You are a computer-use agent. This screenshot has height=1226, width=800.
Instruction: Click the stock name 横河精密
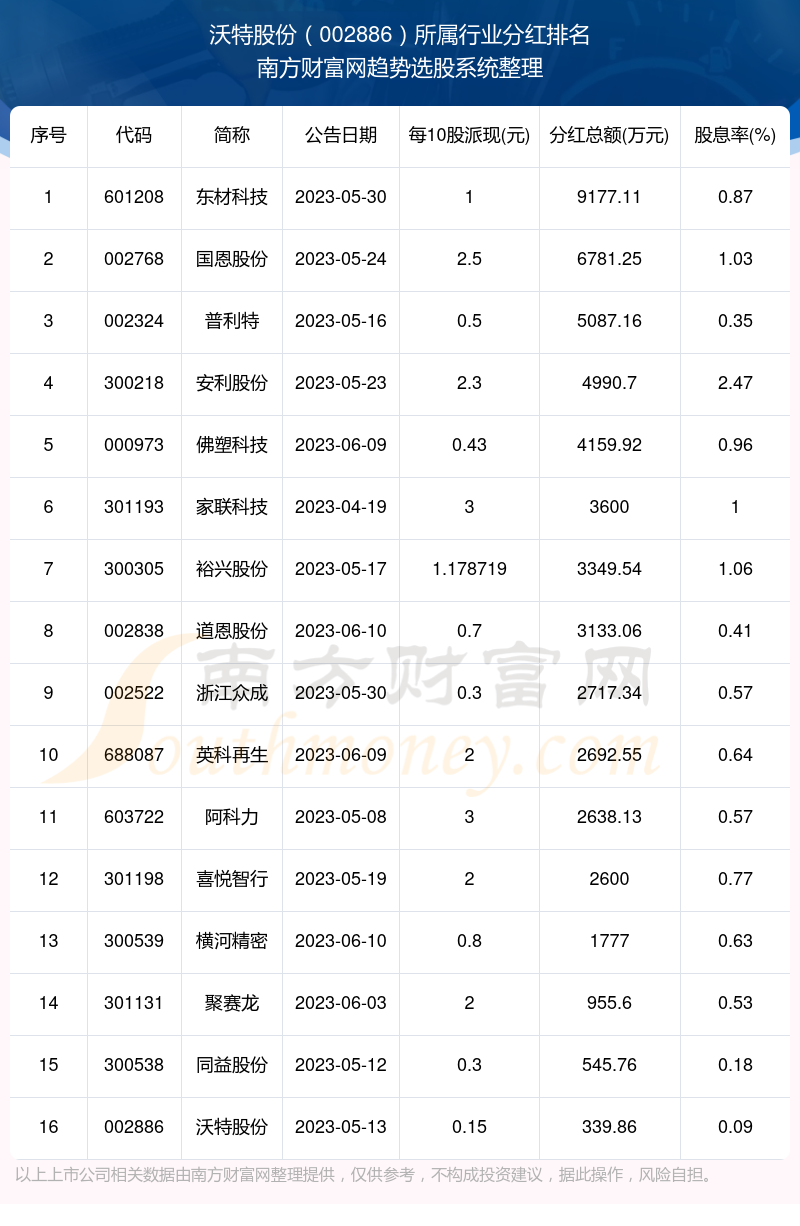[x=232, y=941]
